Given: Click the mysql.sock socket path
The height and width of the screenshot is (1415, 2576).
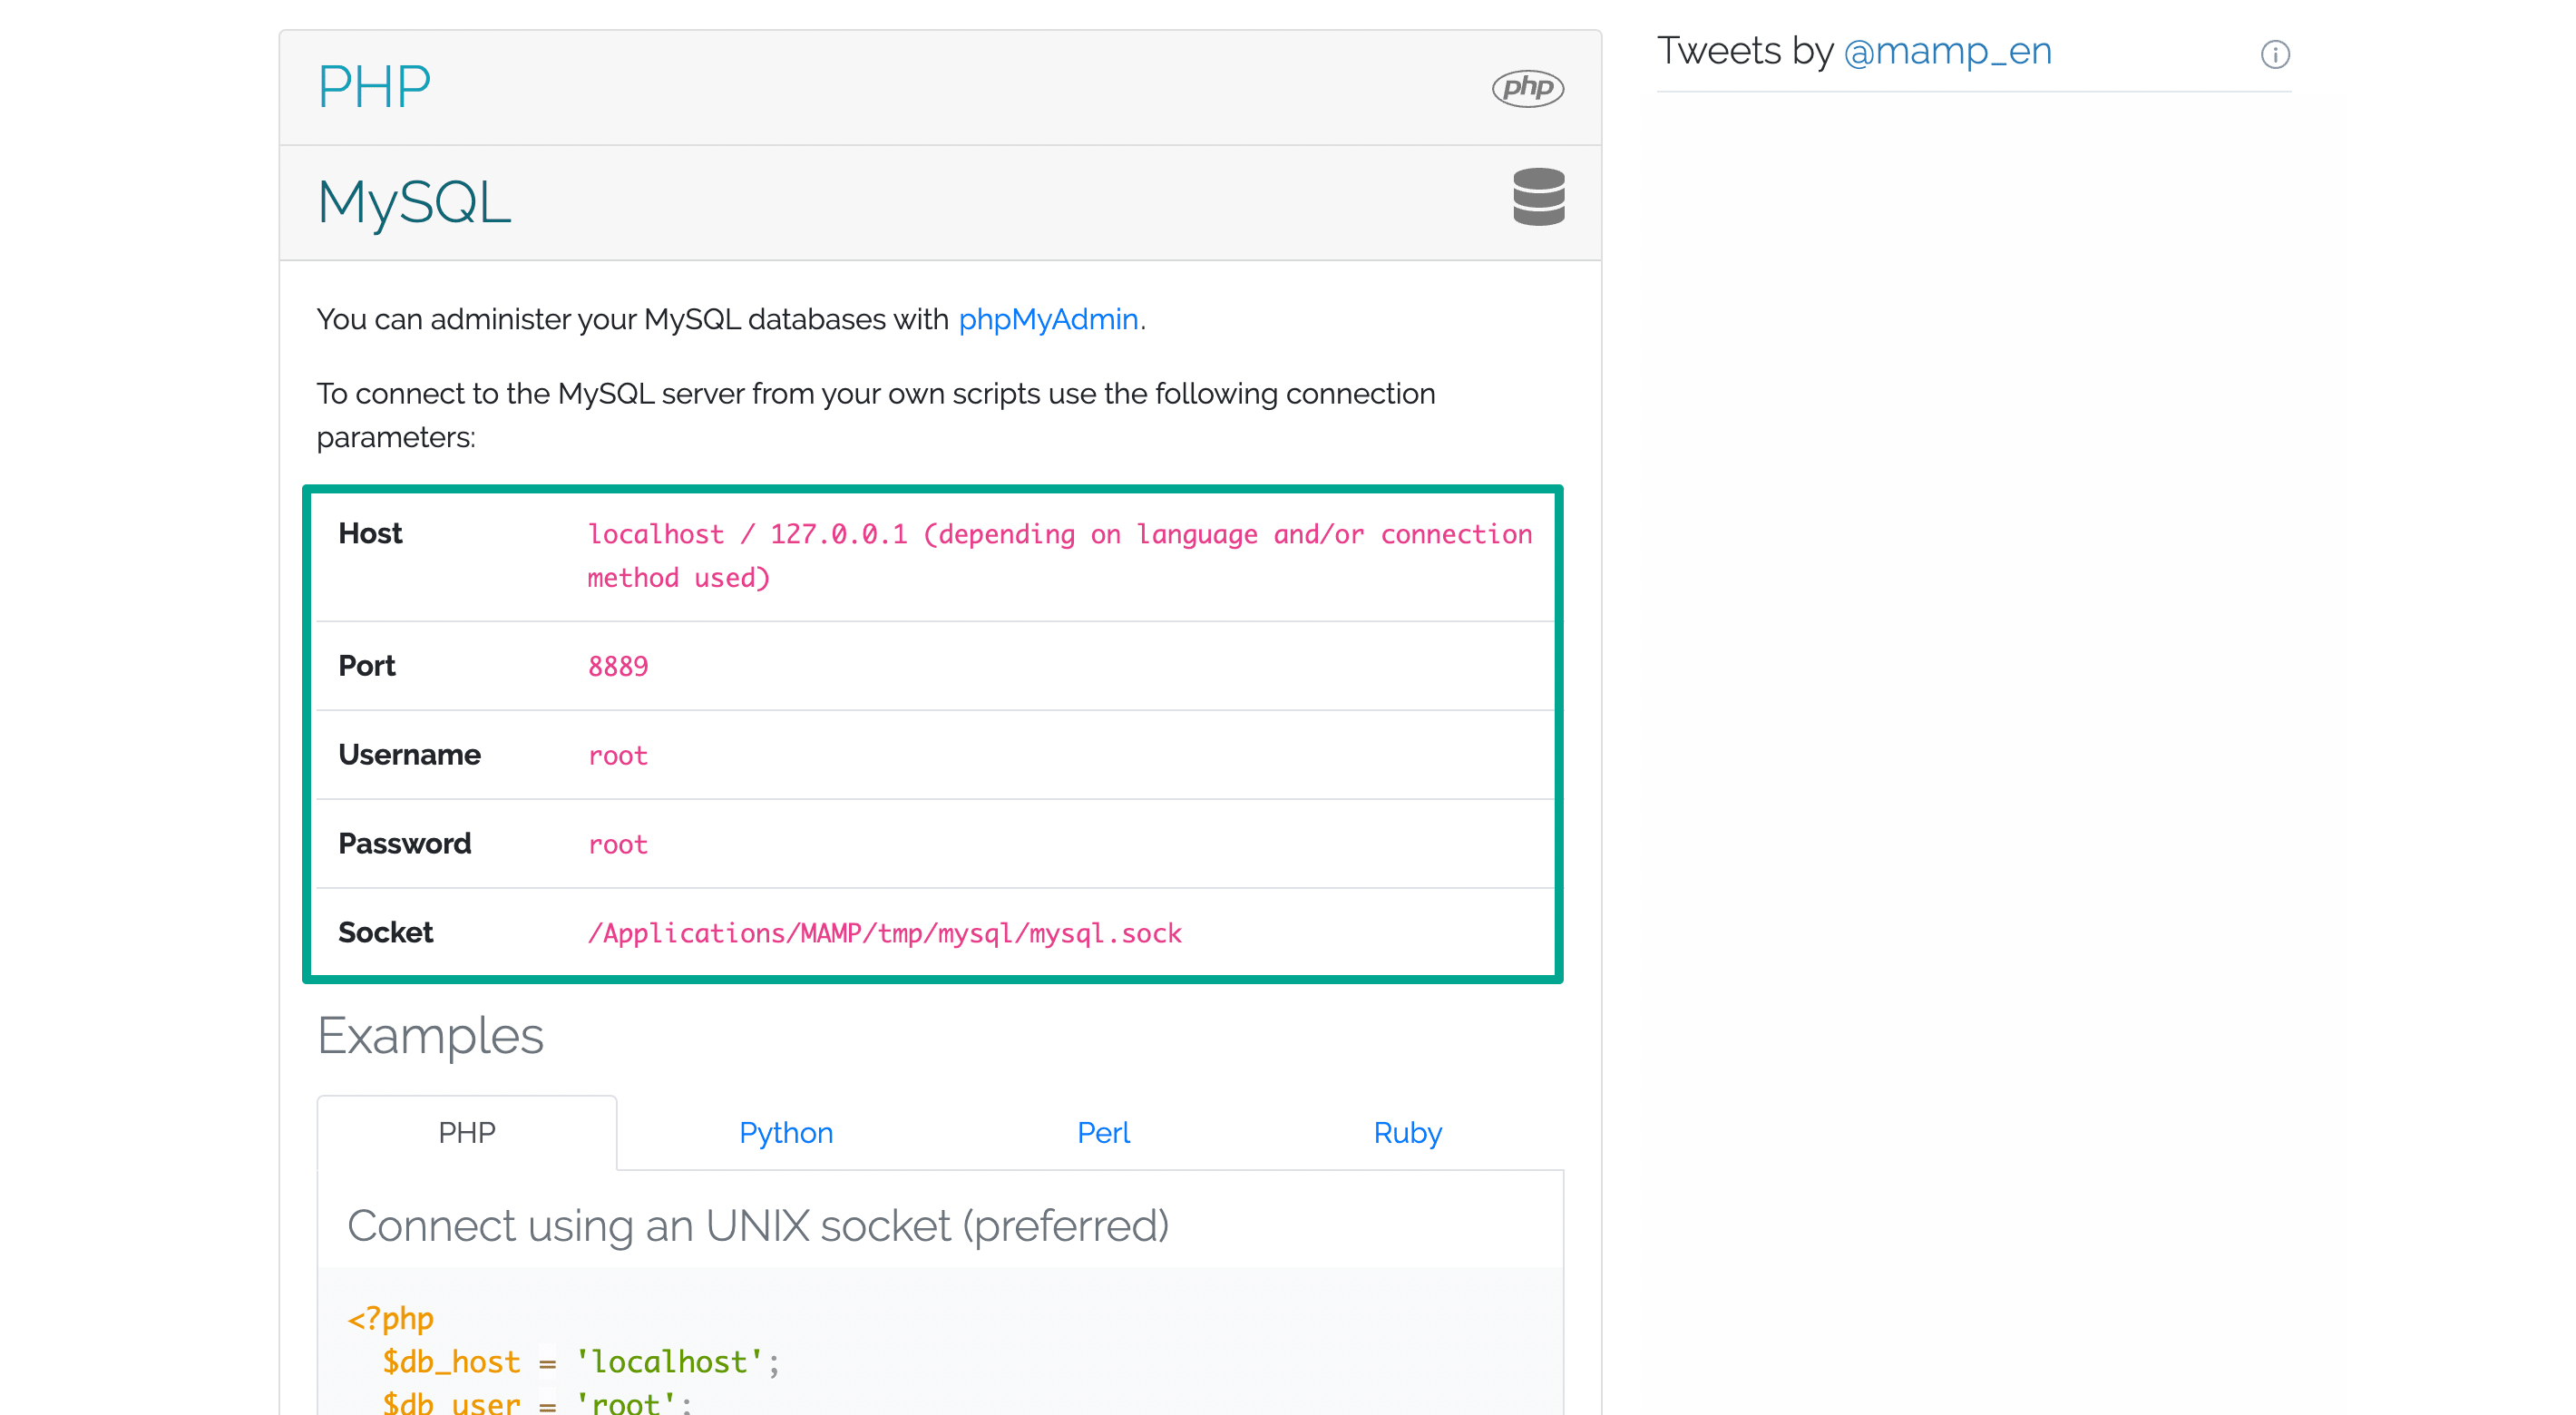Looking at the screenshot, I should click(x=884, y=934).
